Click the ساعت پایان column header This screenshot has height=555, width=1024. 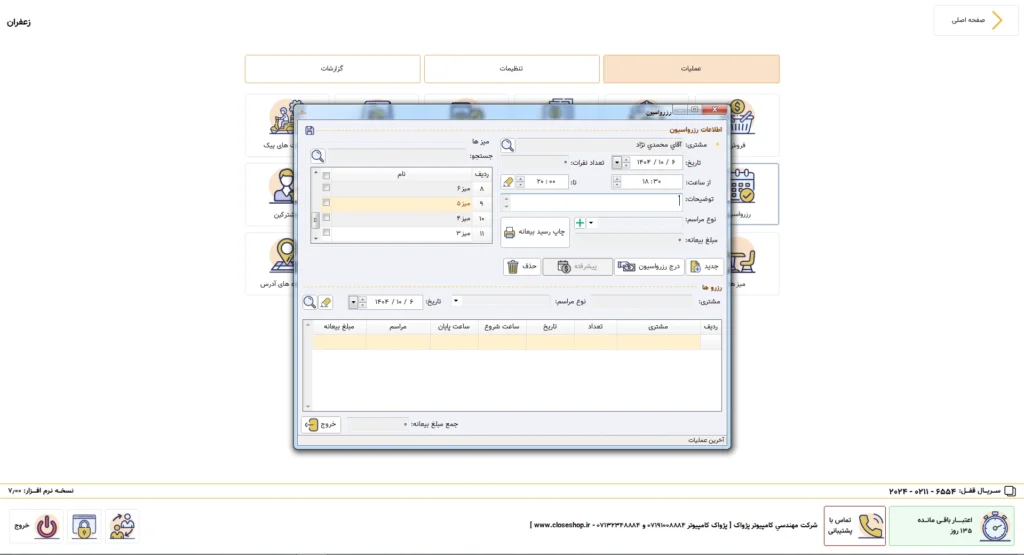454,326
